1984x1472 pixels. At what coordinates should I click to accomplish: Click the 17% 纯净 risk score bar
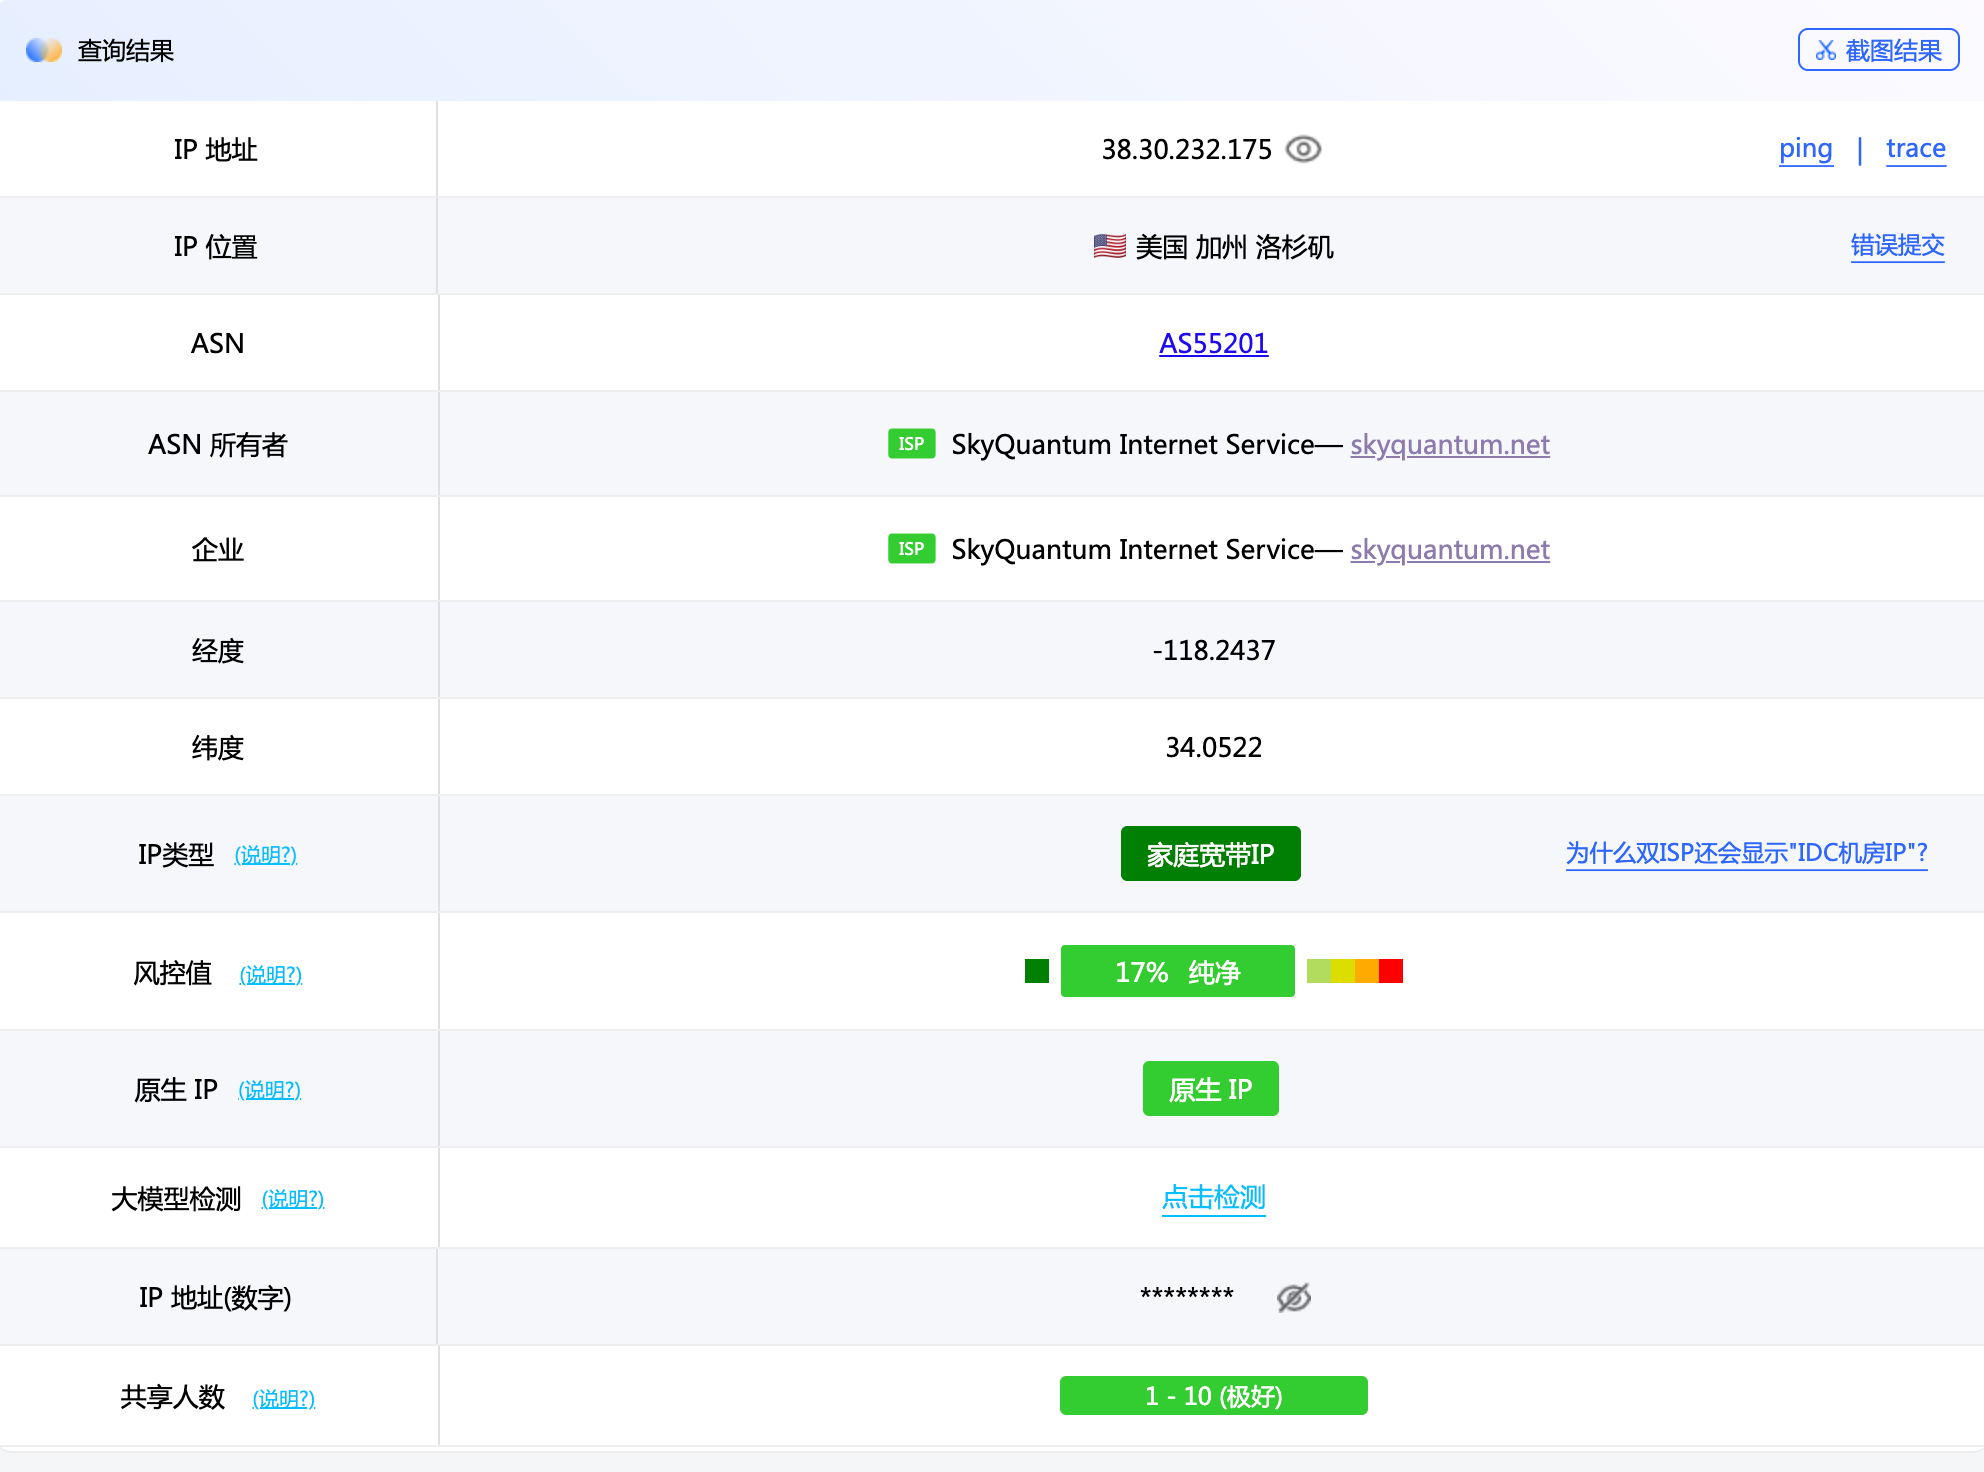click(1177, 971)
